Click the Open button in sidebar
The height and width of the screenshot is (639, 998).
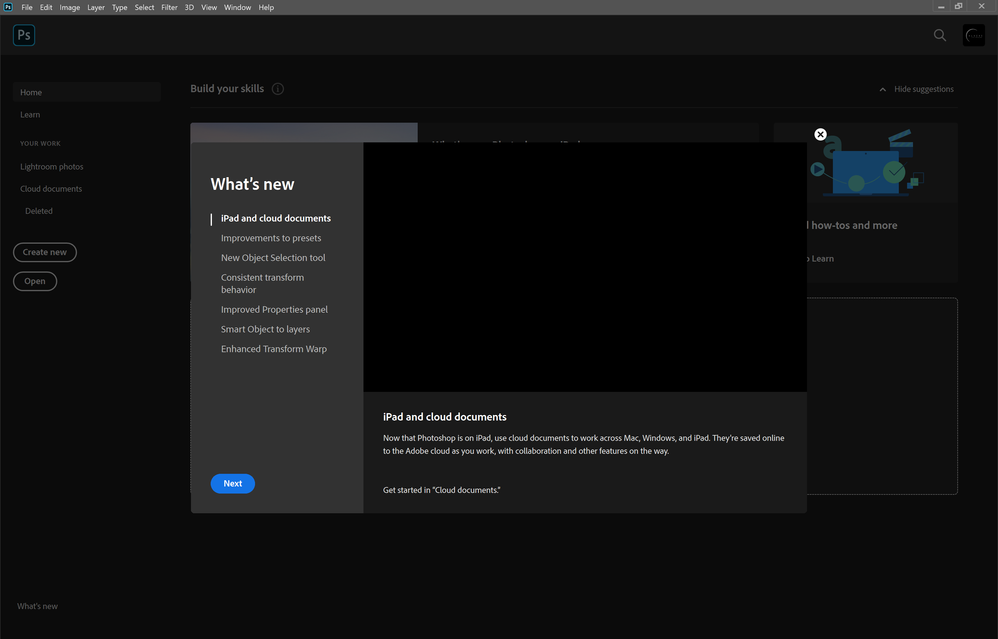[35, 281]
